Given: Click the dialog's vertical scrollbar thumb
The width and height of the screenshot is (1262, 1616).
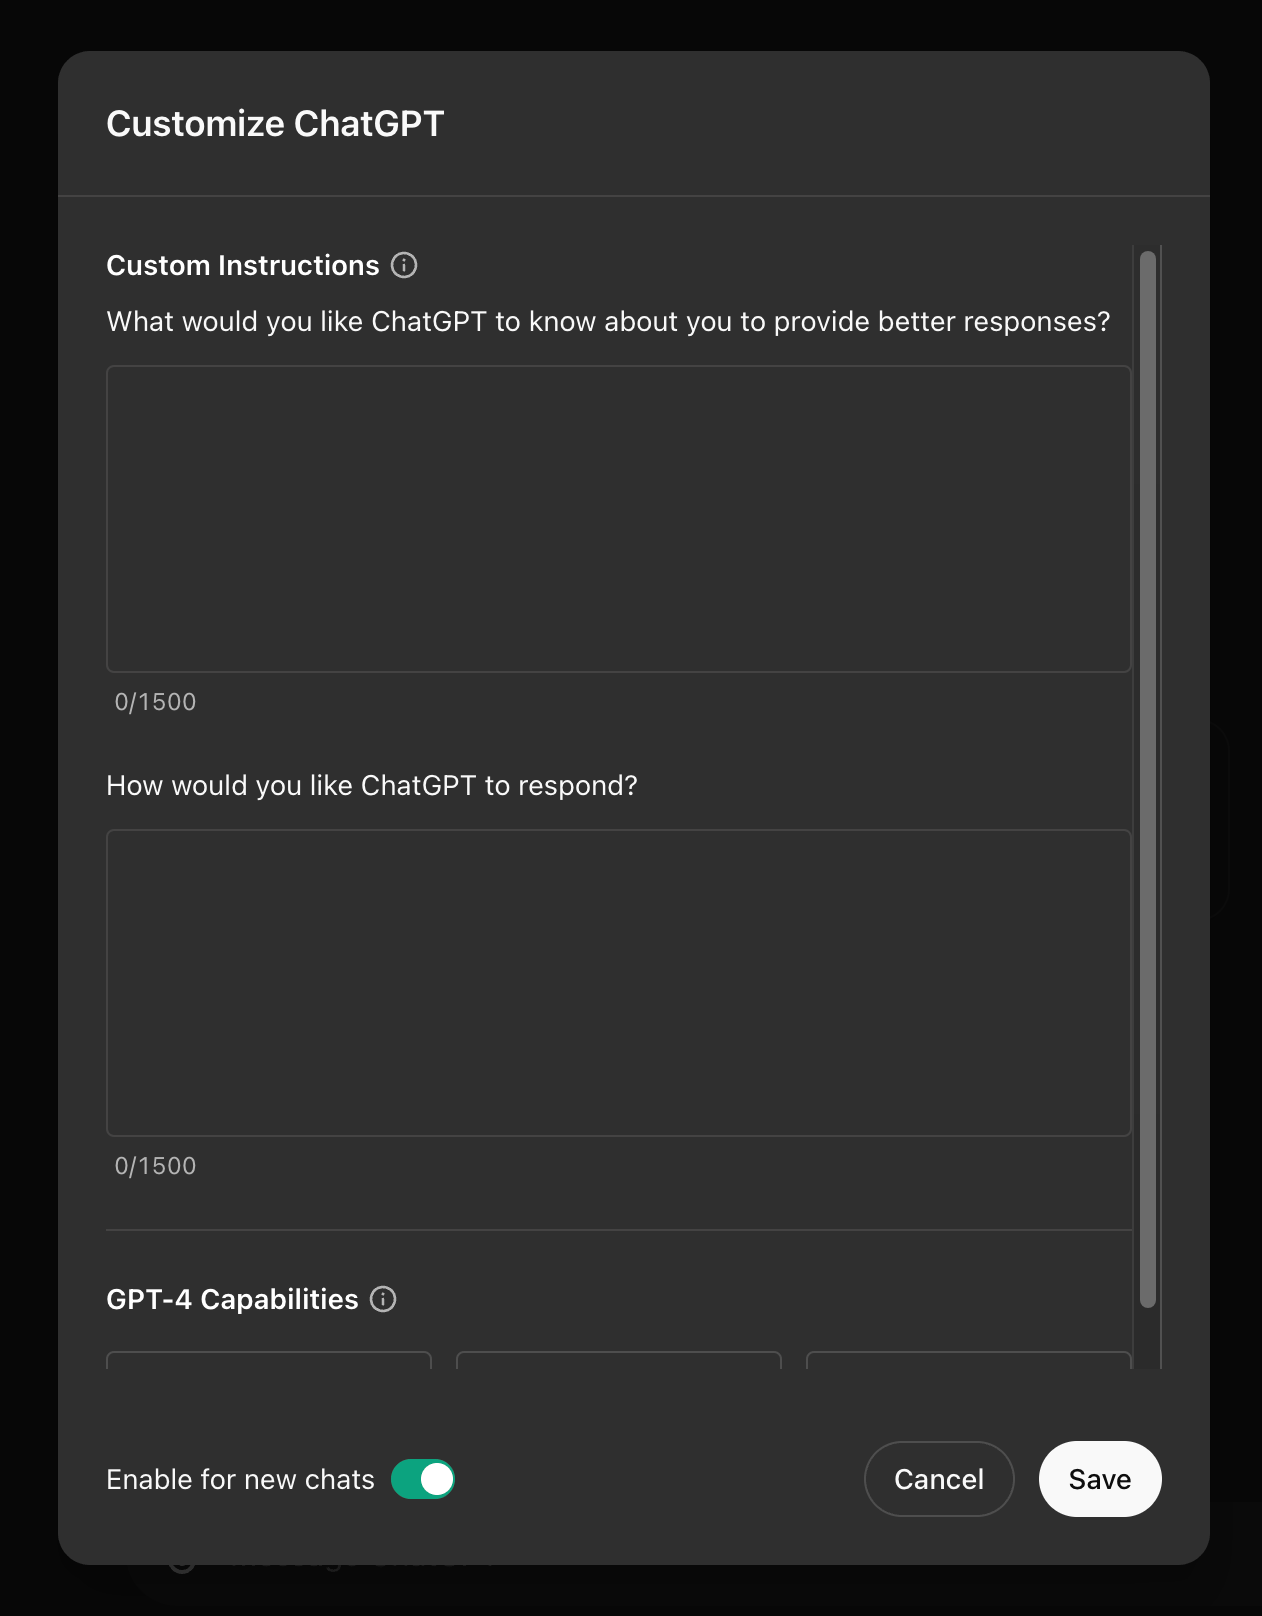Looking at the screenshot, I should click(1148, 779).
